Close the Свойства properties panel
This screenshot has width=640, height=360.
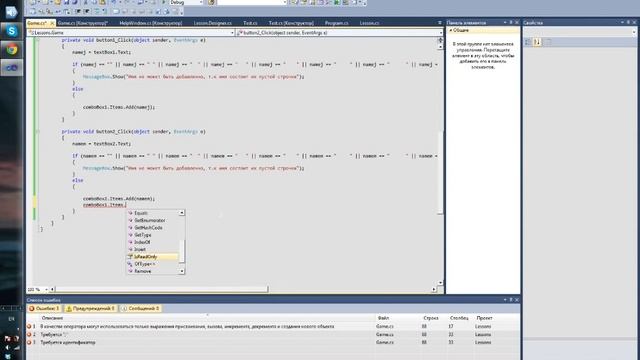coord(634,22)
